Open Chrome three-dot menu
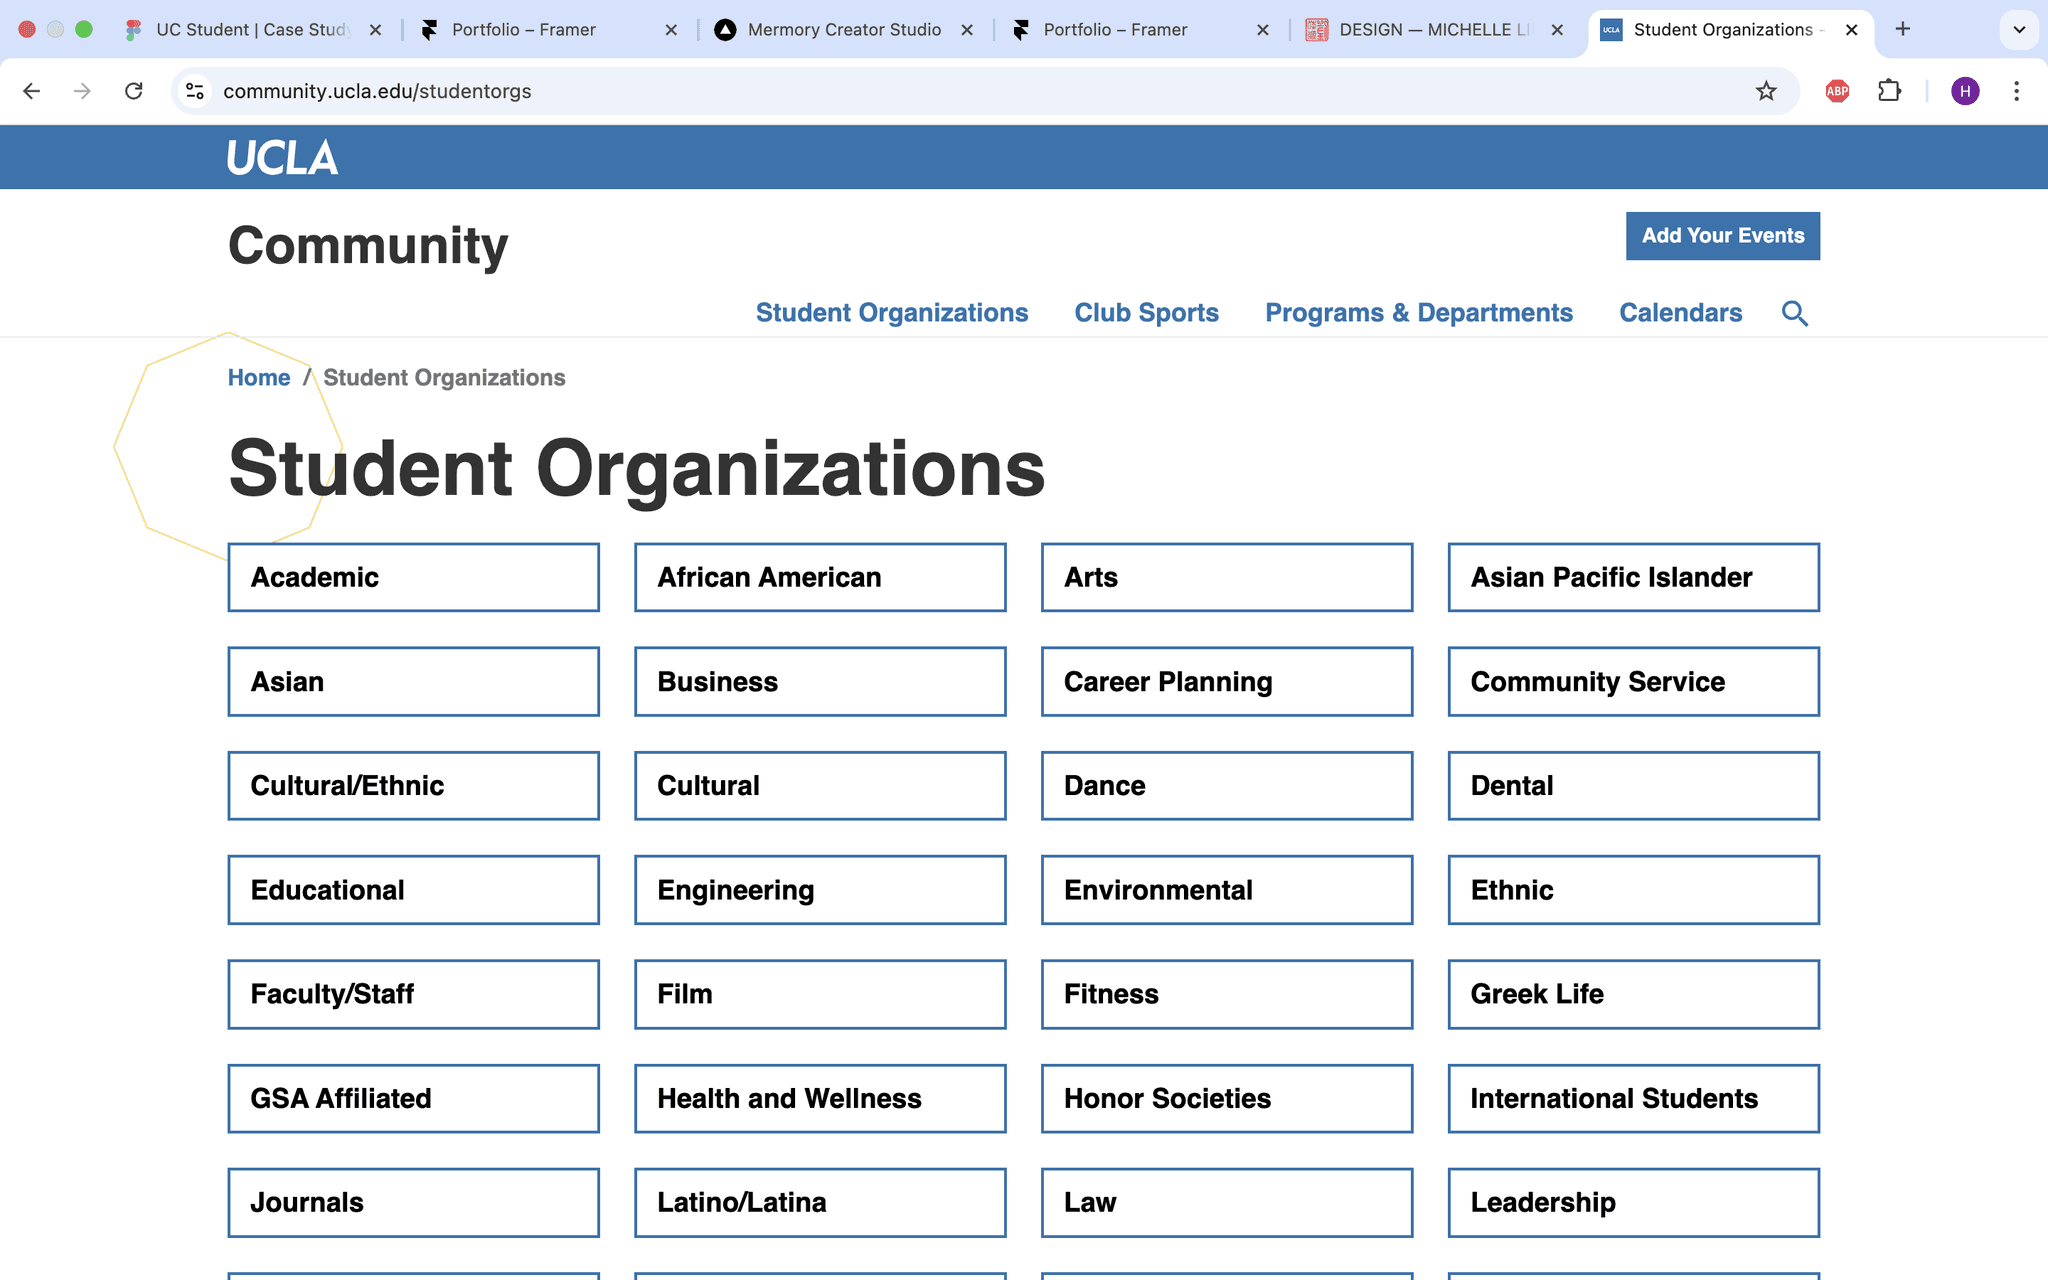The image size is (2048, 1280). pyautogui.click(x=2016, y=91)
